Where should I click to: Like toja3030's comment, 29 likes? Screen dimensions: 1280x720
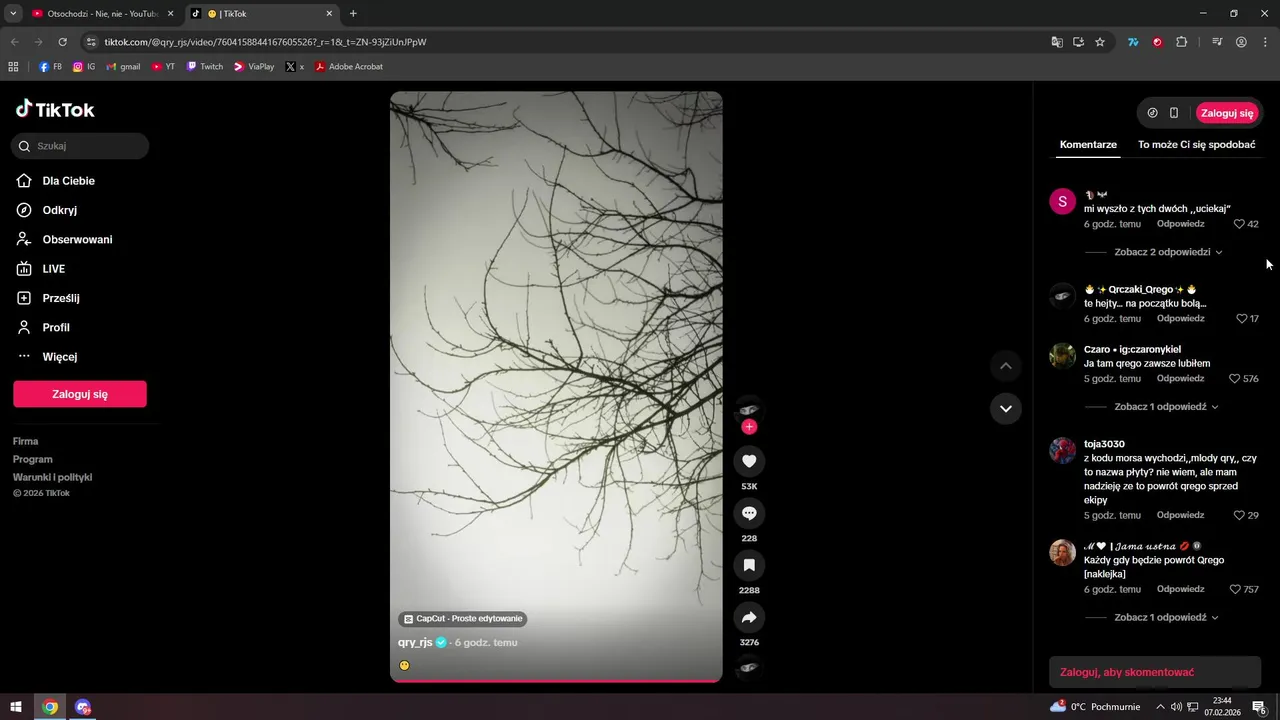pyautogui.click(x=1239, y=515)
